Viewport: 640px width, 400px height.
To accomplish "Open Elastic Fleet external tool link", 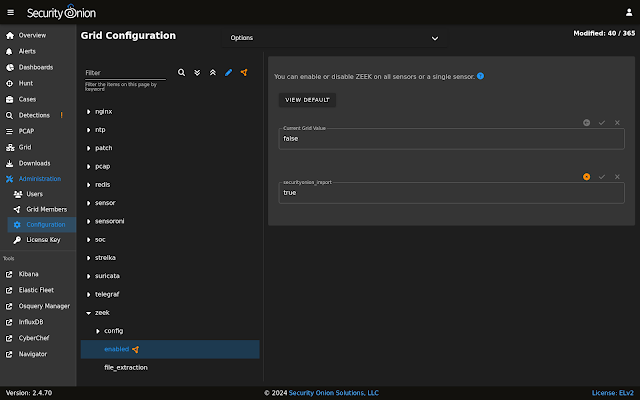I will coord(38,290).
